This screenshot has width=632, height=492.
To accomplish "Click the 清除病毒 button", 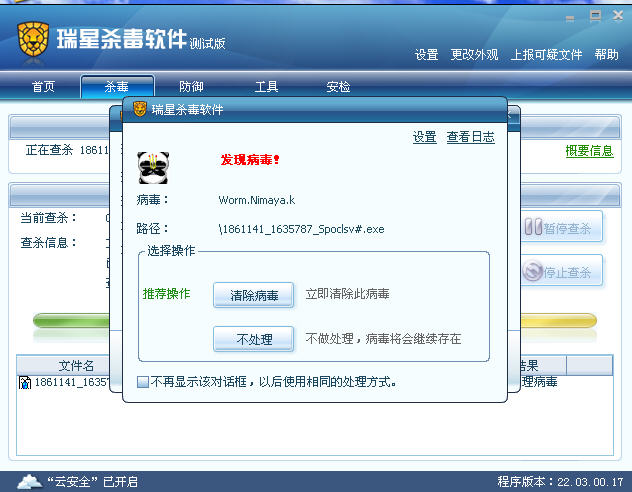I will point(254,295).
